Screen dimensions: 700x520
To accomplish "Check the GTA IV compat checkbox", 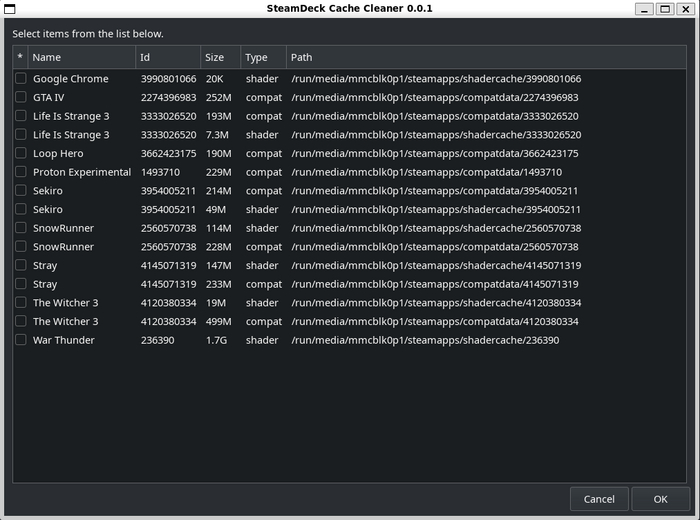I will pyautogui.click(x=21, y=97).
